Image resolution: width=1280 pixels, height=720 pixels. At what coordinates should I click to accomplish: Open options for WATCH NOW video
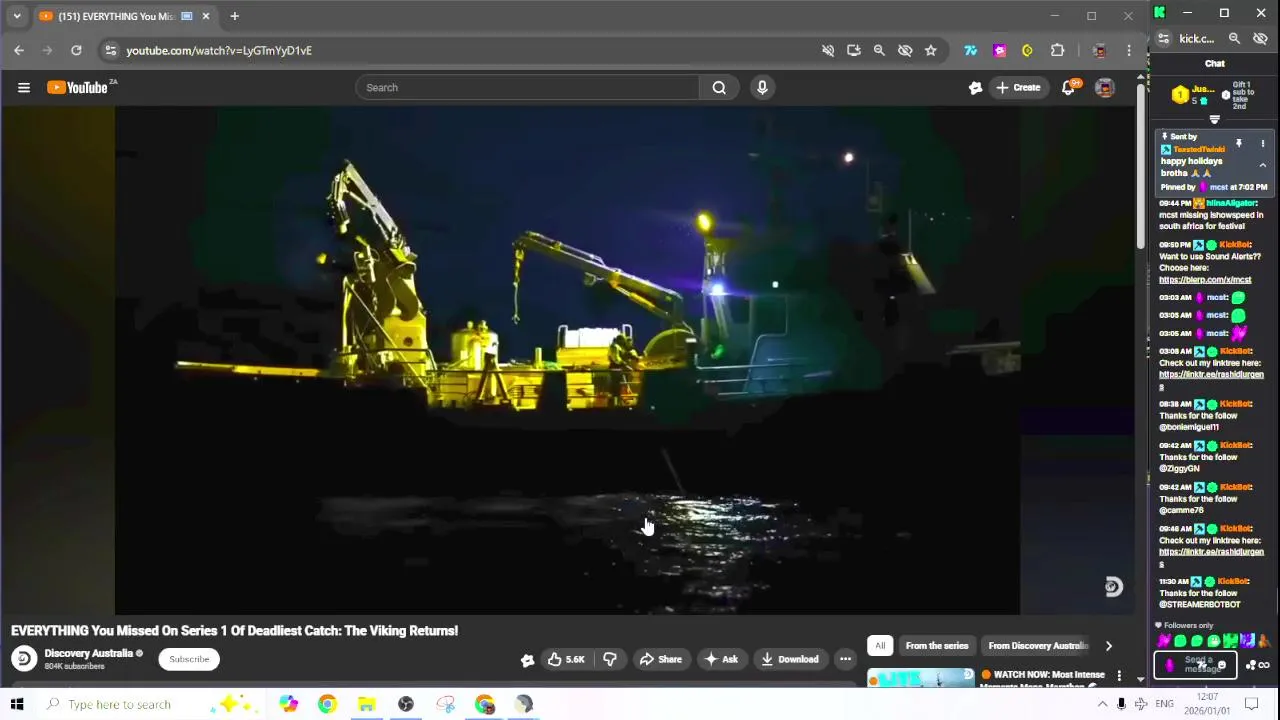coord(1119,677)
